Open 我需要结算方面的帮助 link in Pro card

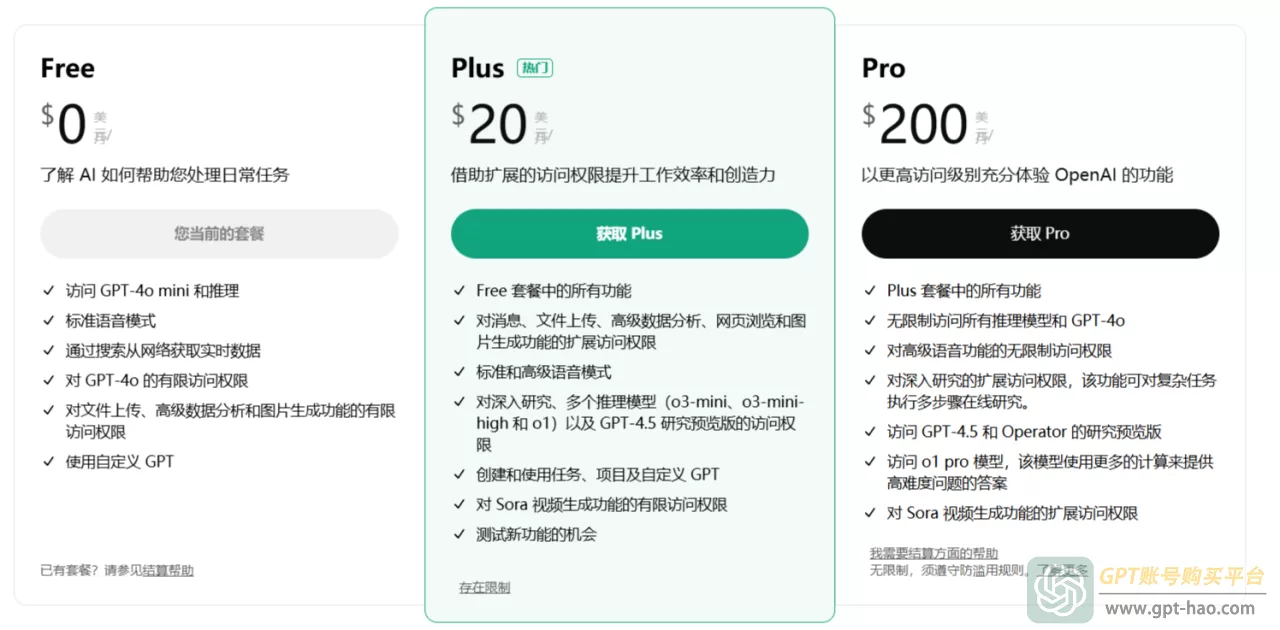pyautogui.click(x=933, y=553)
